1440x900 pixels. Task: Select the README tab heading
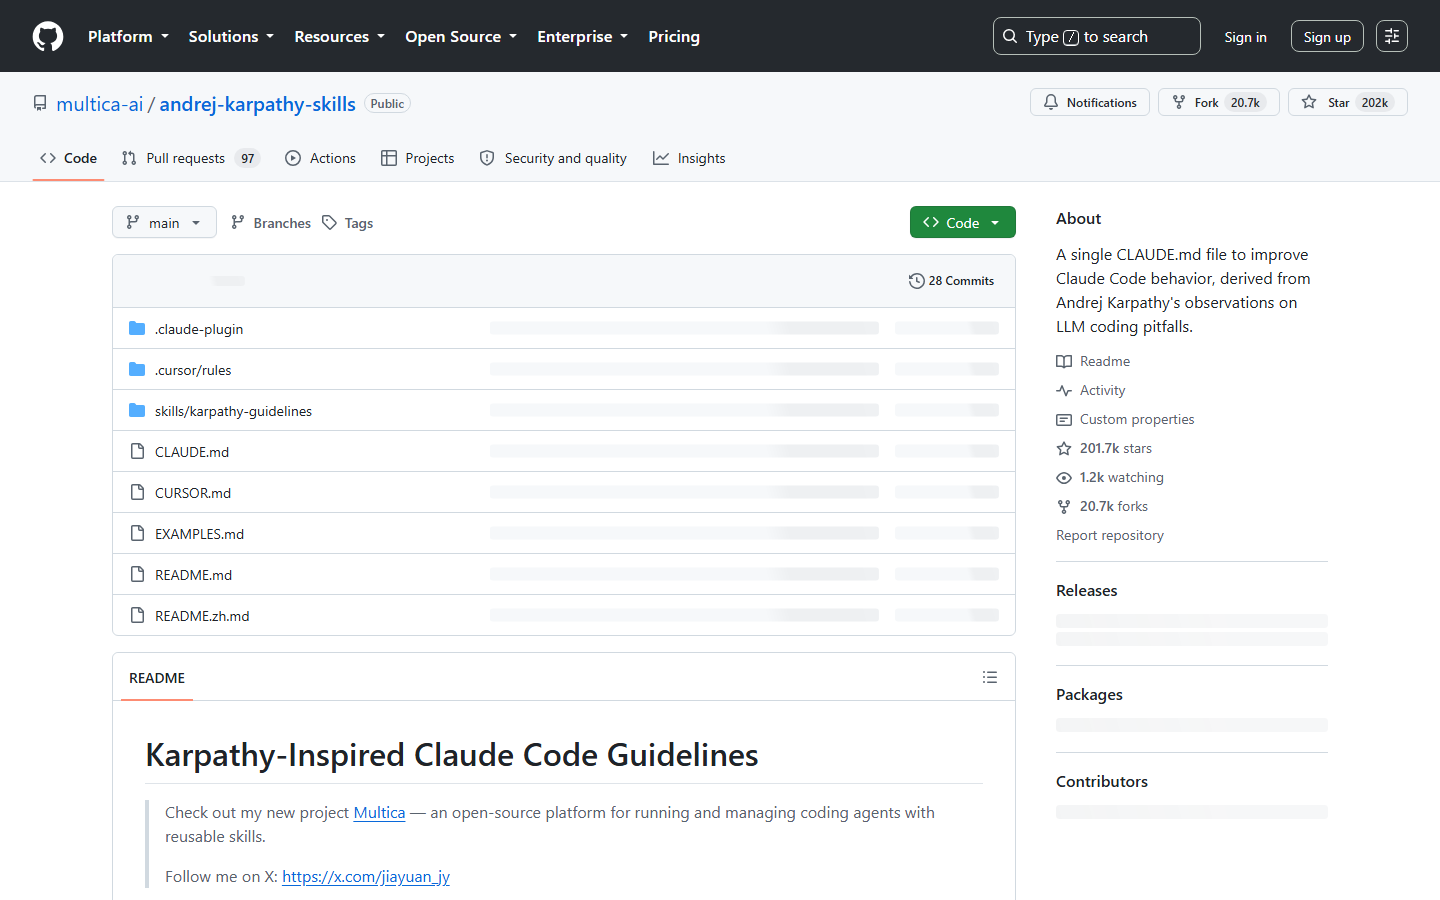pos(157,678)
